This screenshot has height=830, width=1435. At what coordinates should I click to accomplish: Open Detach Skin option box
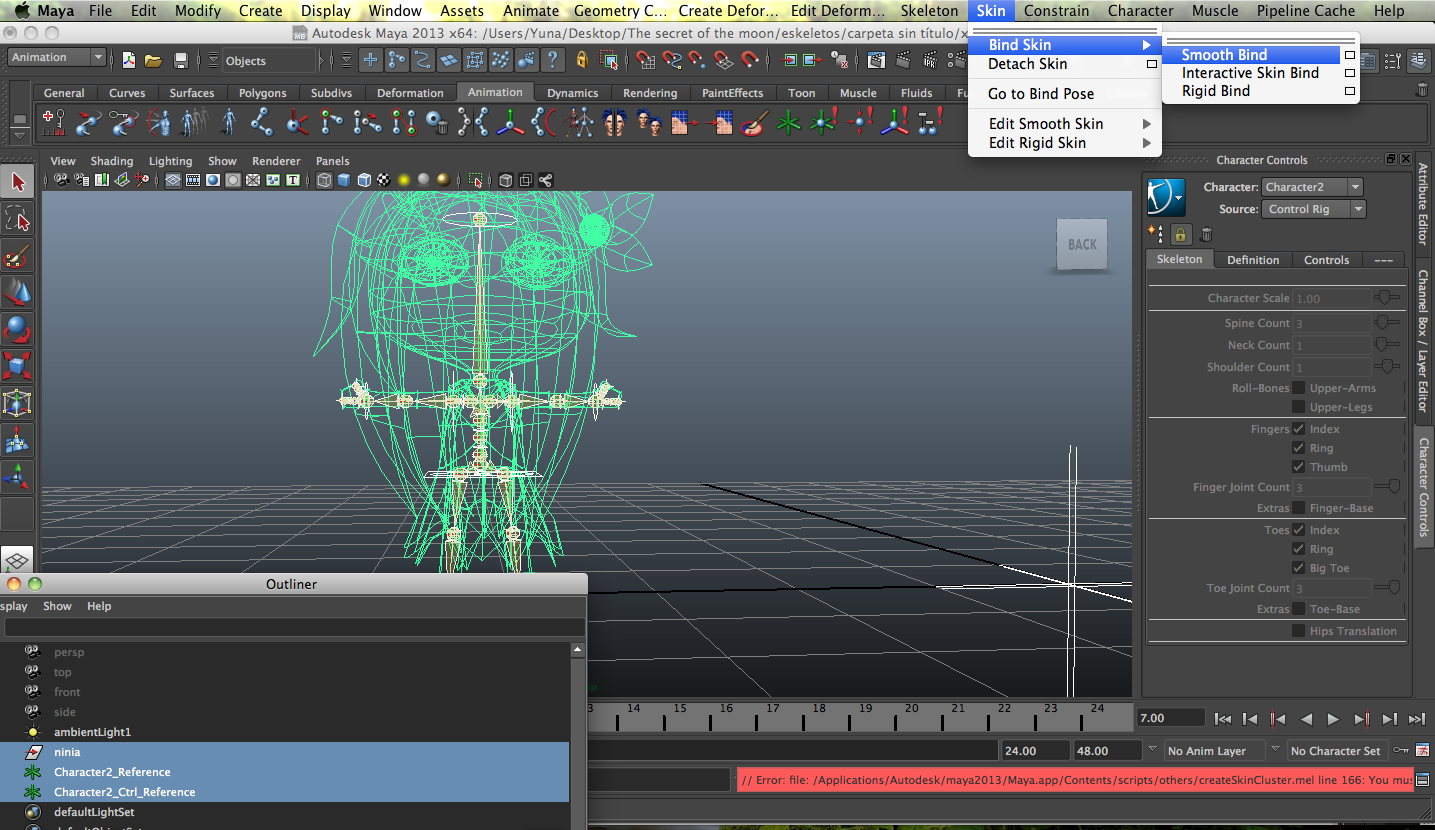pyautogui.click(x=1151, y=64)
